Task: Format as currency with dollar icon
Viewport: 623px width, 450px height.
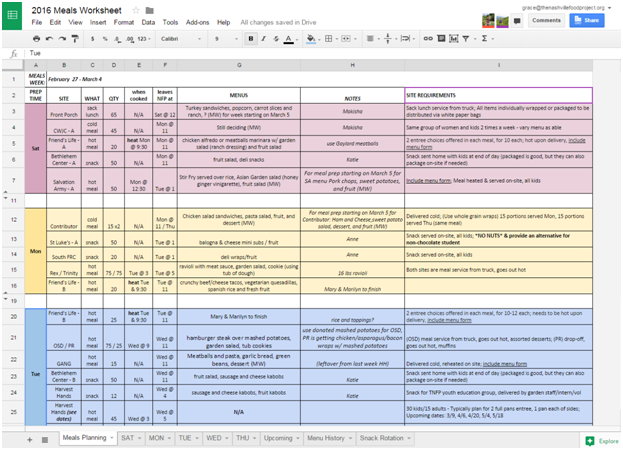Action: (93, 39)
